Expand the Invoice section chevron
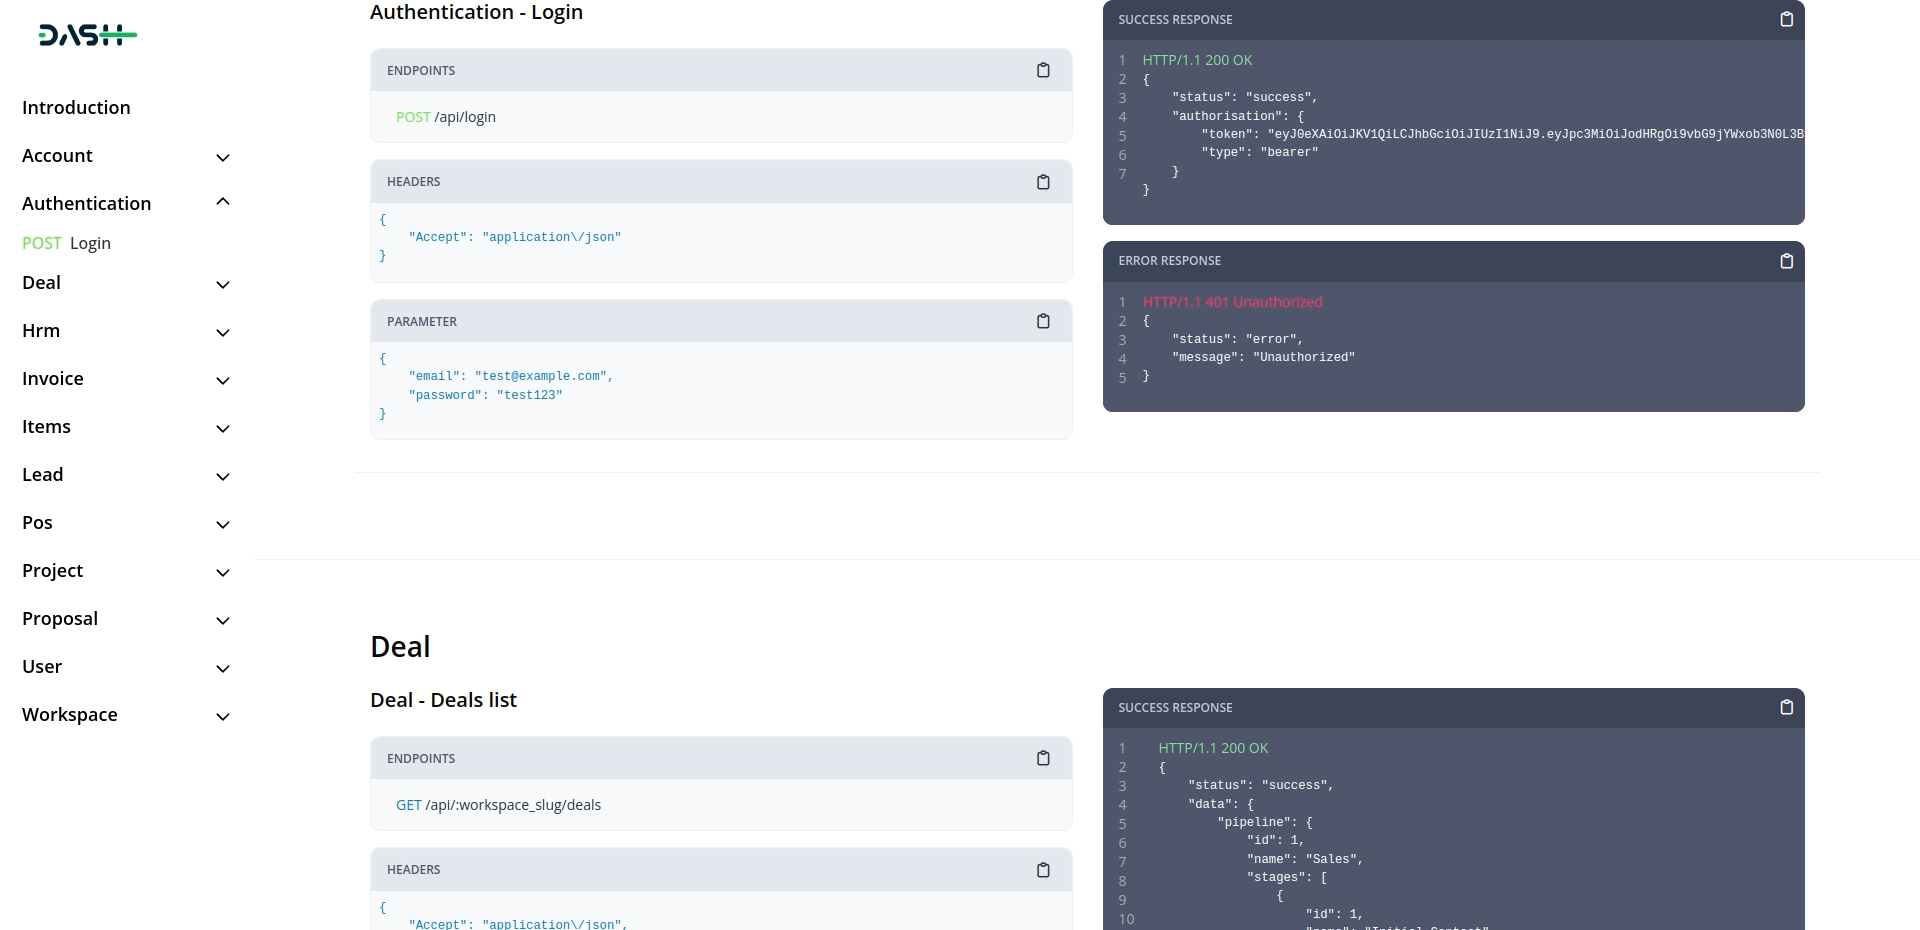Screen dimensions: 1920x930 223,380
